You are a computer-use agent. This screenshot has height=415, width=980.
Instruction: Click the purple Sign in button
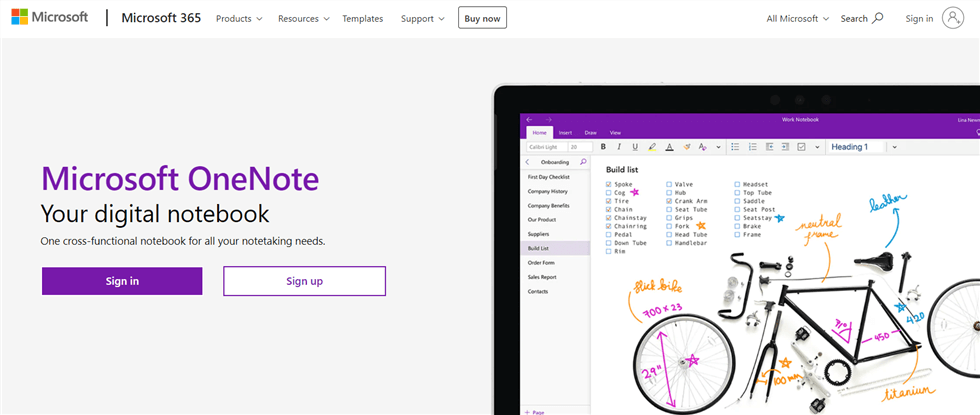122,281
